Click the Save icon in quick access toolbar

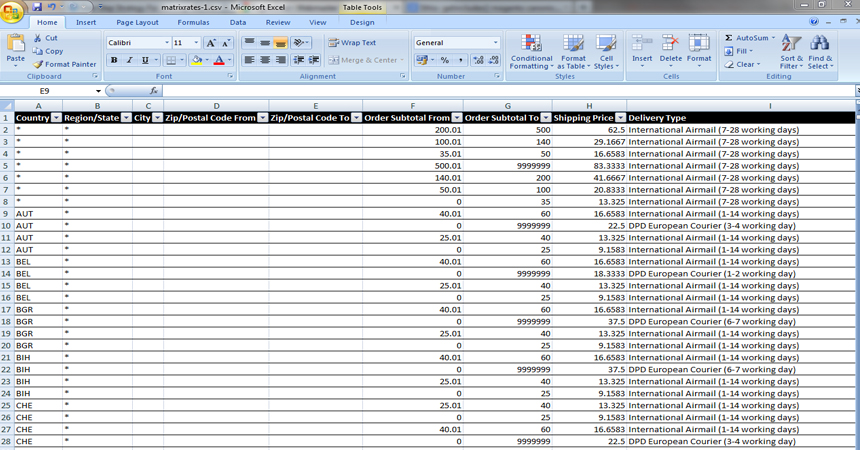[x=37, y=7]
